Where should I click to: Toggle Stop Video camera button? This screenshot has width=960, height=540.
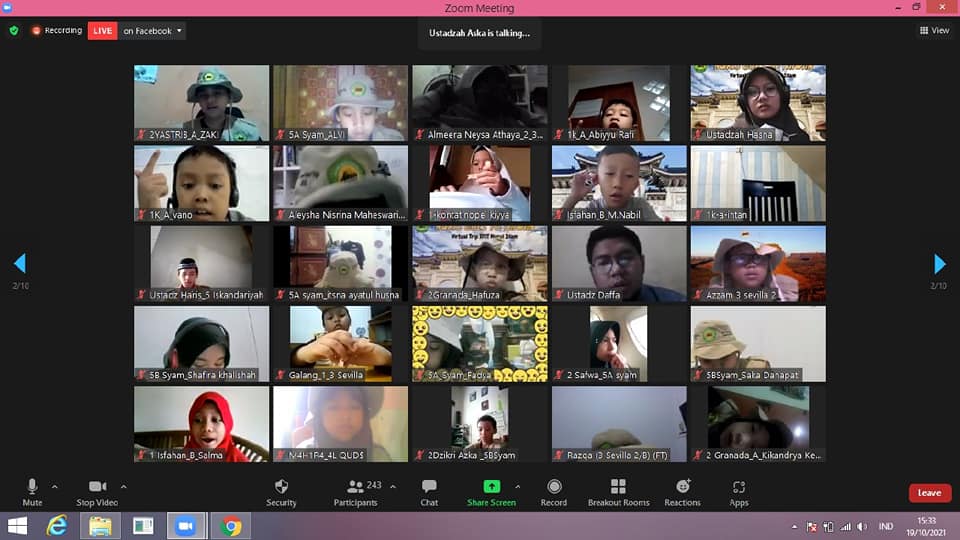pyautogui.click(x=97, y=488)
